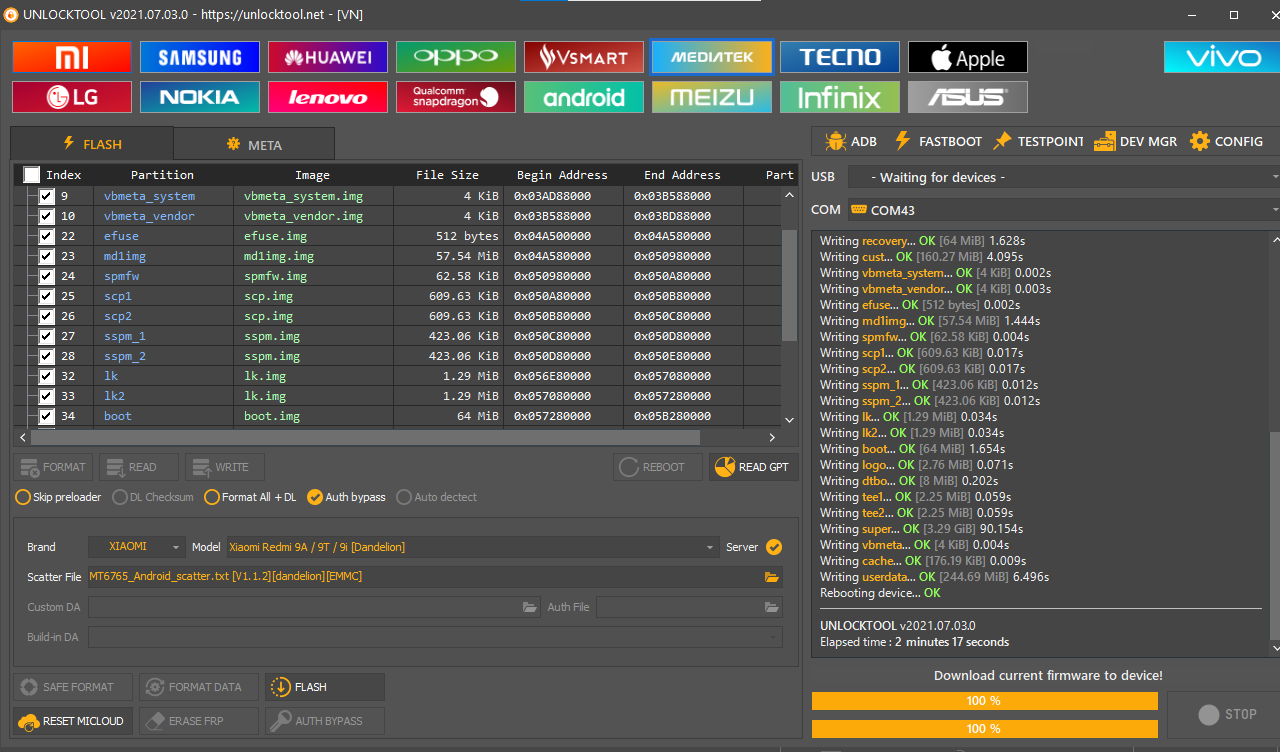Open the FASTBOOT tool
Image resolution: width=1280 pixels, height=752 pixels.
938,141
